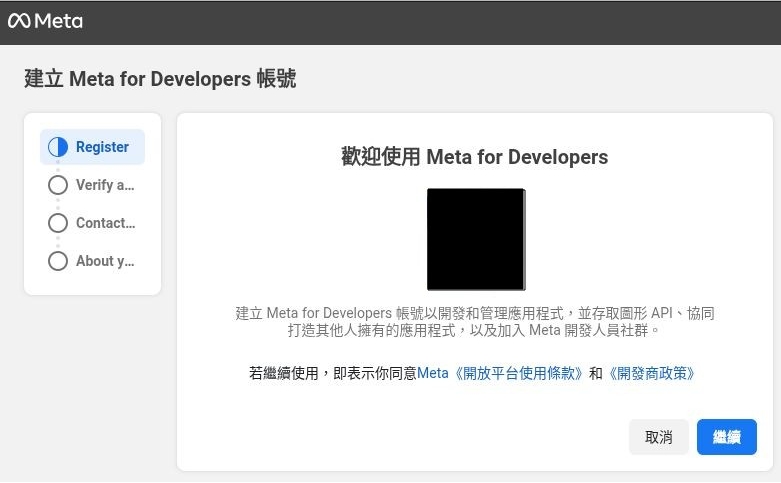
Task: Click the black welcome image
Action: (476, 239)
